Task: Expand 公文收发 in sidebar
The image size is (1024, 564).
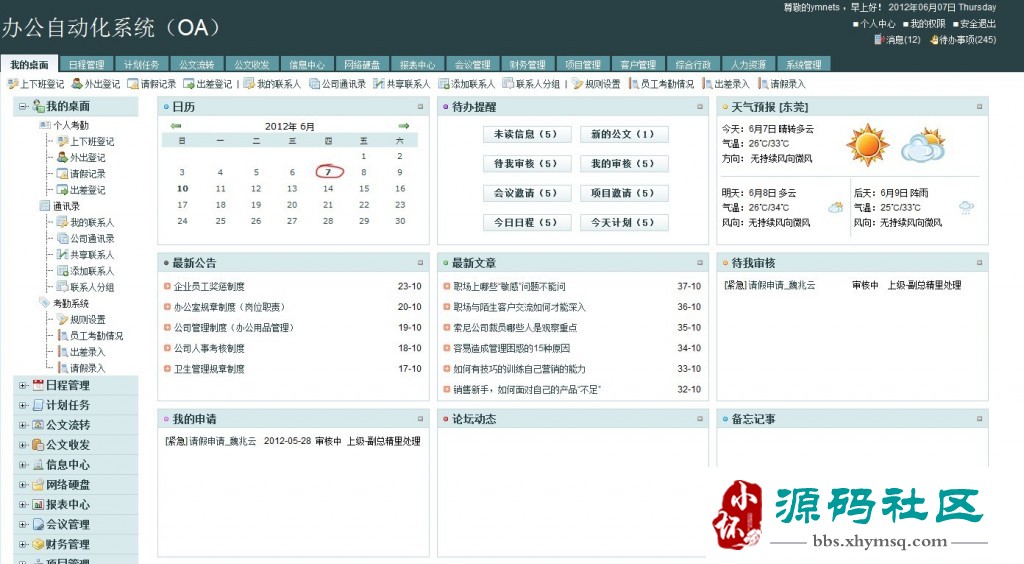Action: pyautogui.click(x=23, y=445)
